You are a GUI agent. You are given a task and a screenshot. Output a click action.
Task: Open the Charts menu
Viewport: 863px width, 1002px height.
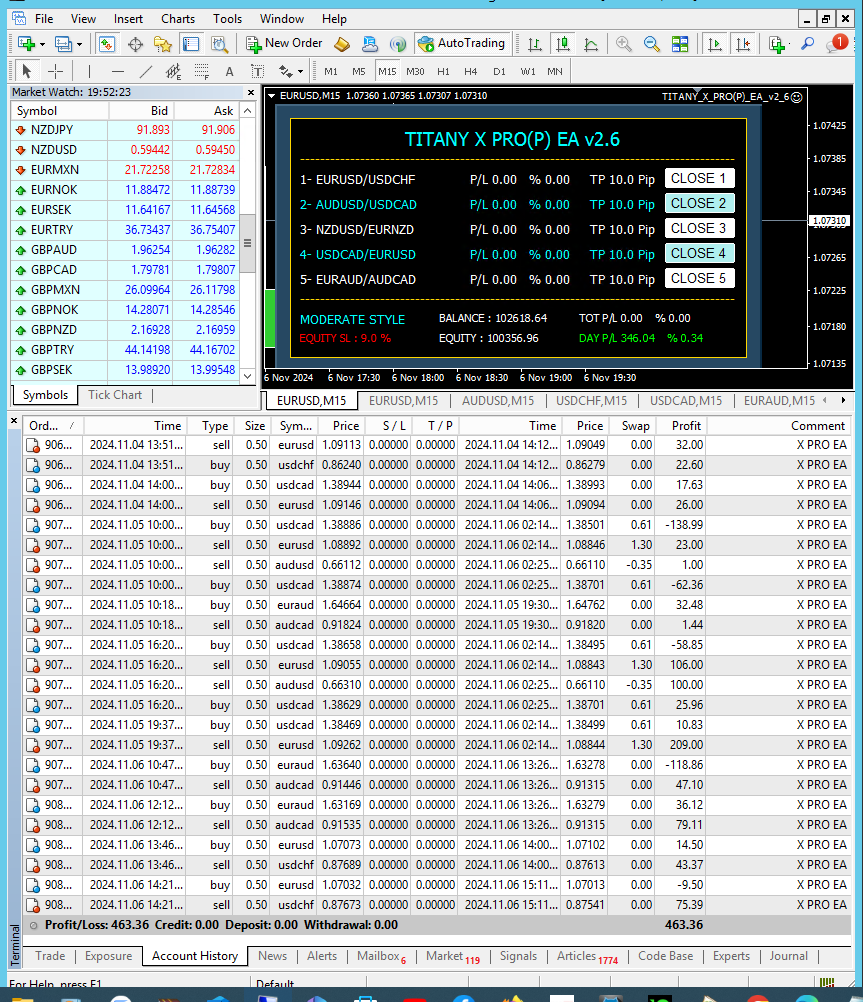pyautogui.click(x=178, y=18)
